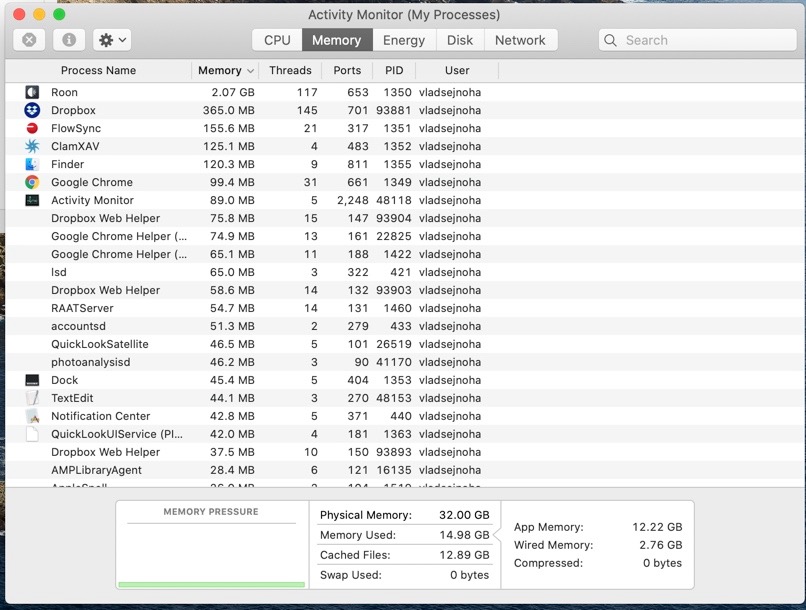This screenshot has height=610, width=806.
Task: Select the TextEdit process name
Action: click(x=72, y=398)
